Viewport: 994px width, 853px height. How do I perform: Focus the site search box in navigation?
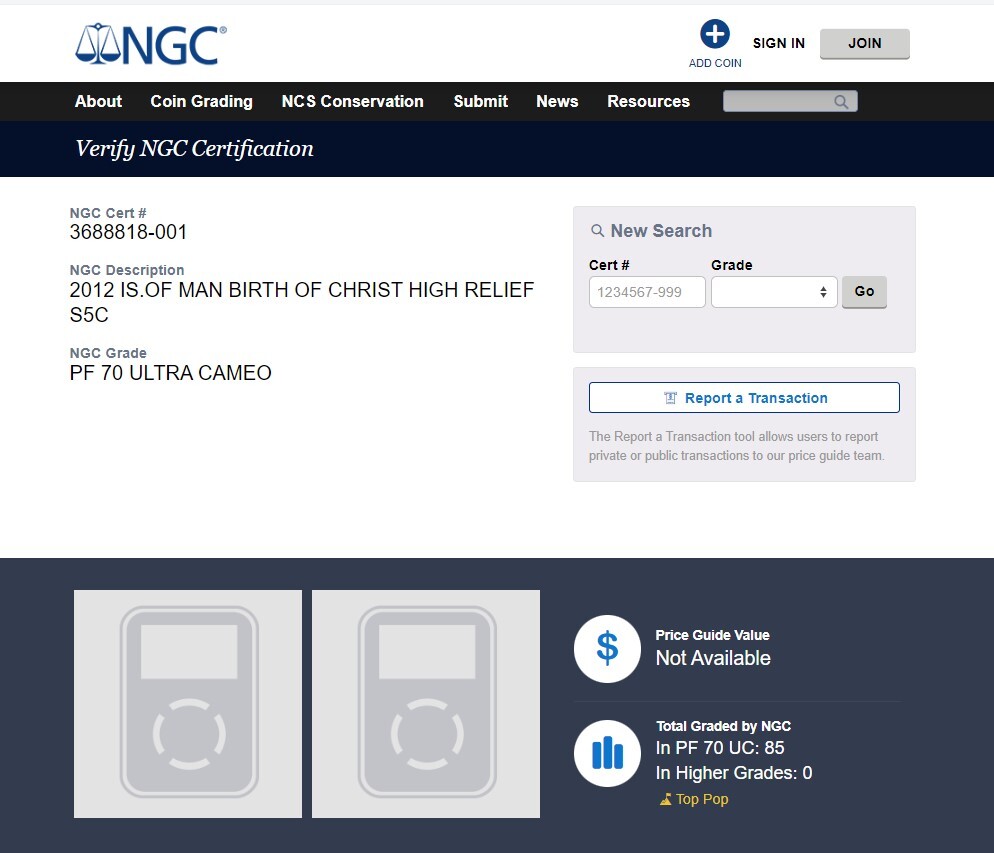click(x=790, y=101)
